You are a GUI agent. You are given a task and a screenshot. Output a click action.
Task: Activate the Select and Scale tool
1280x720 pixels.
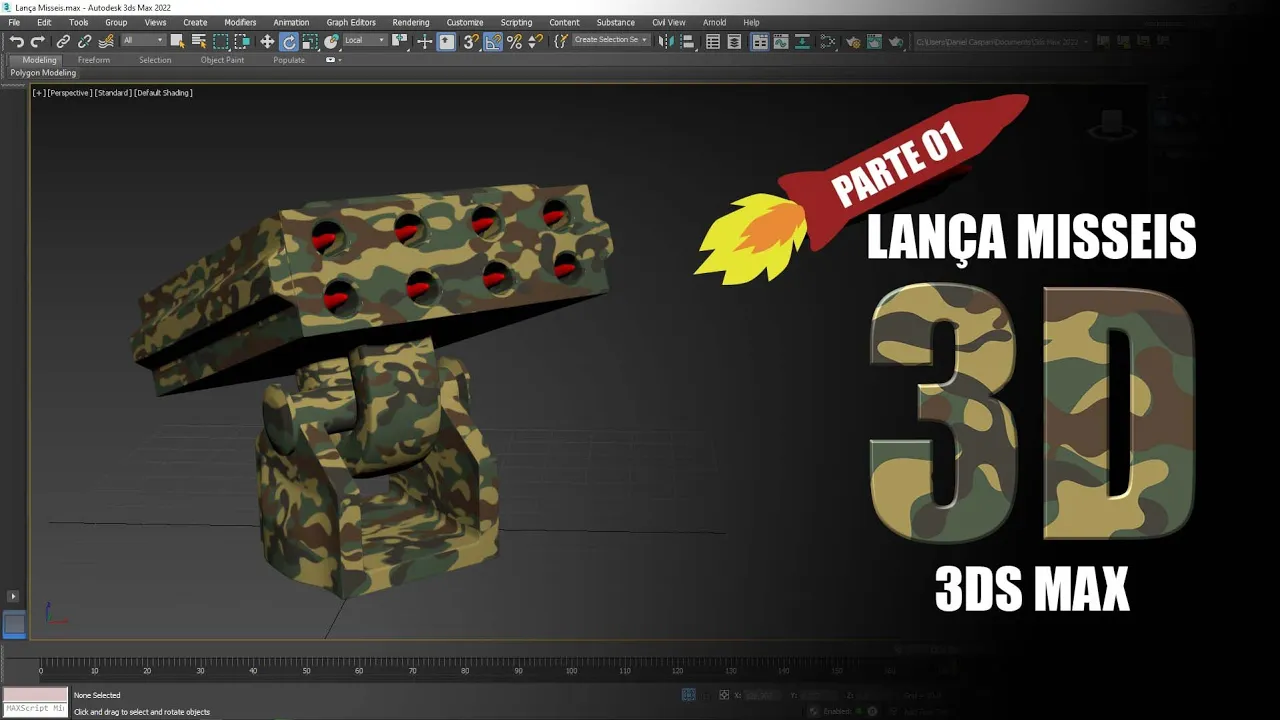[x=310, y=41]
